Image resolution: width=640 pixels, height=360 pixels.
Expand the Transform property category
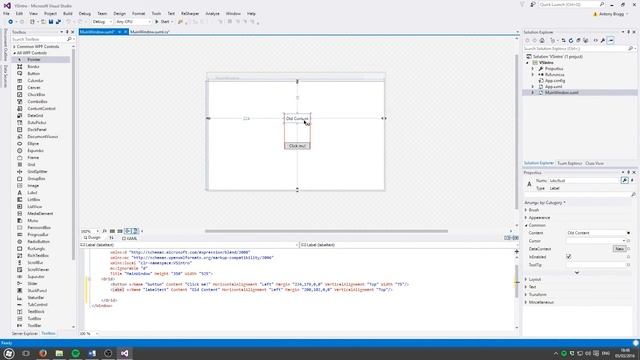[526, 294]
